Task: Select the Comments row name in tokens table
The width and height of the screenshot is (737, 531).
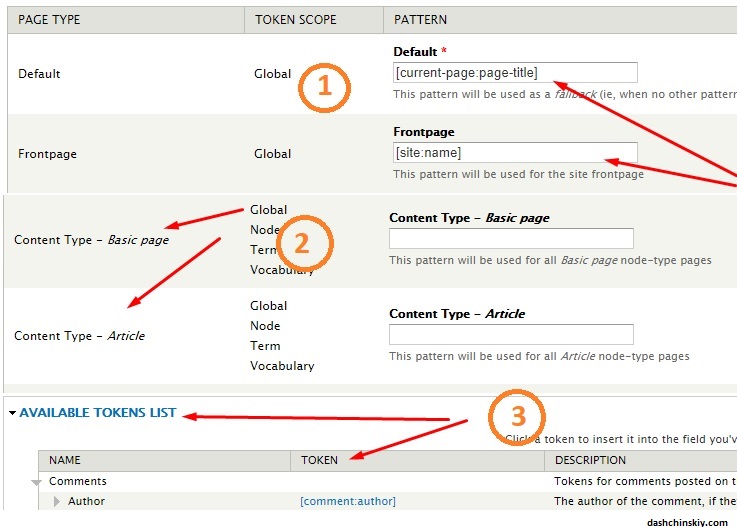Action: pyautogui.click(x=77, y=481)
